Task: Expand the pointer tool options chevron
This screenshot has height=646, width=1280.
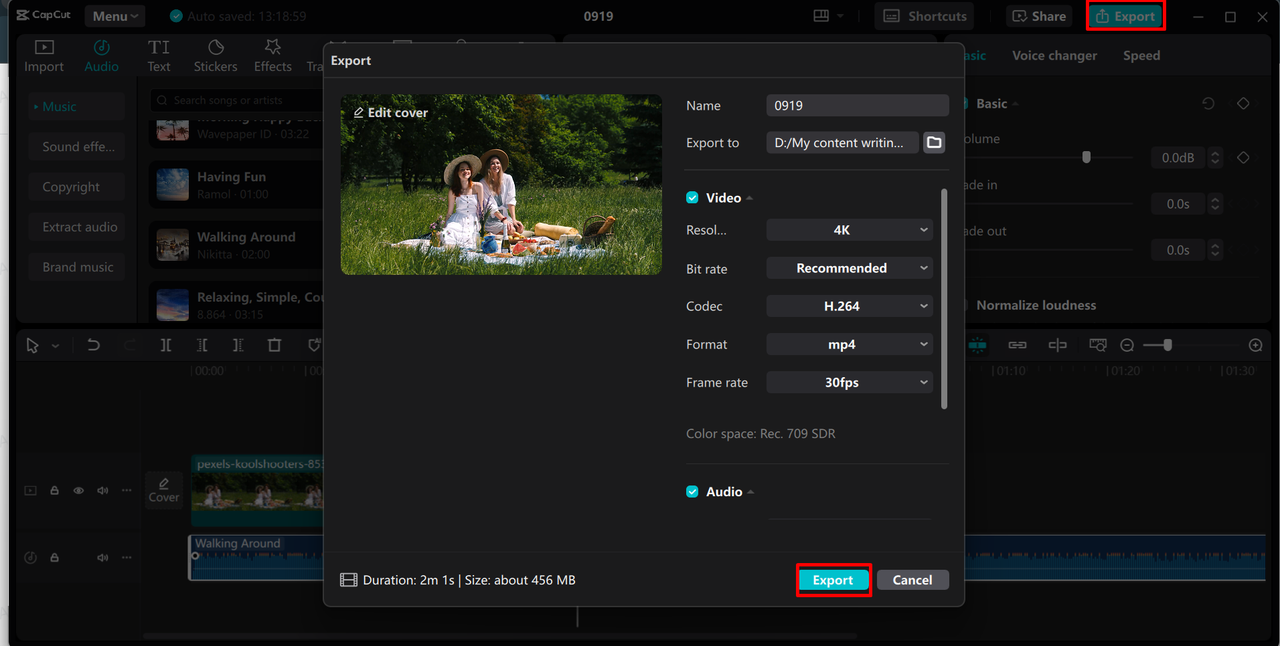Action: pos(55,346)
